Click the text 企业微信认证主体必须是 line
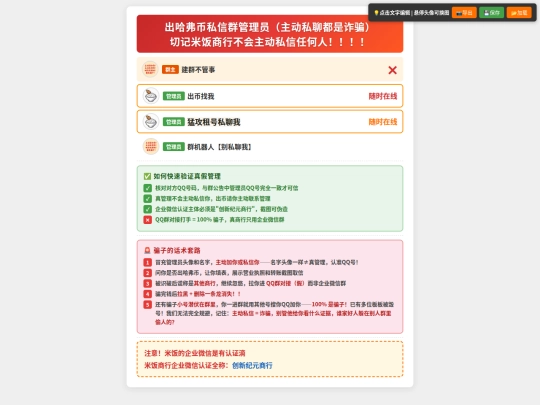 [x=221, y=209]
